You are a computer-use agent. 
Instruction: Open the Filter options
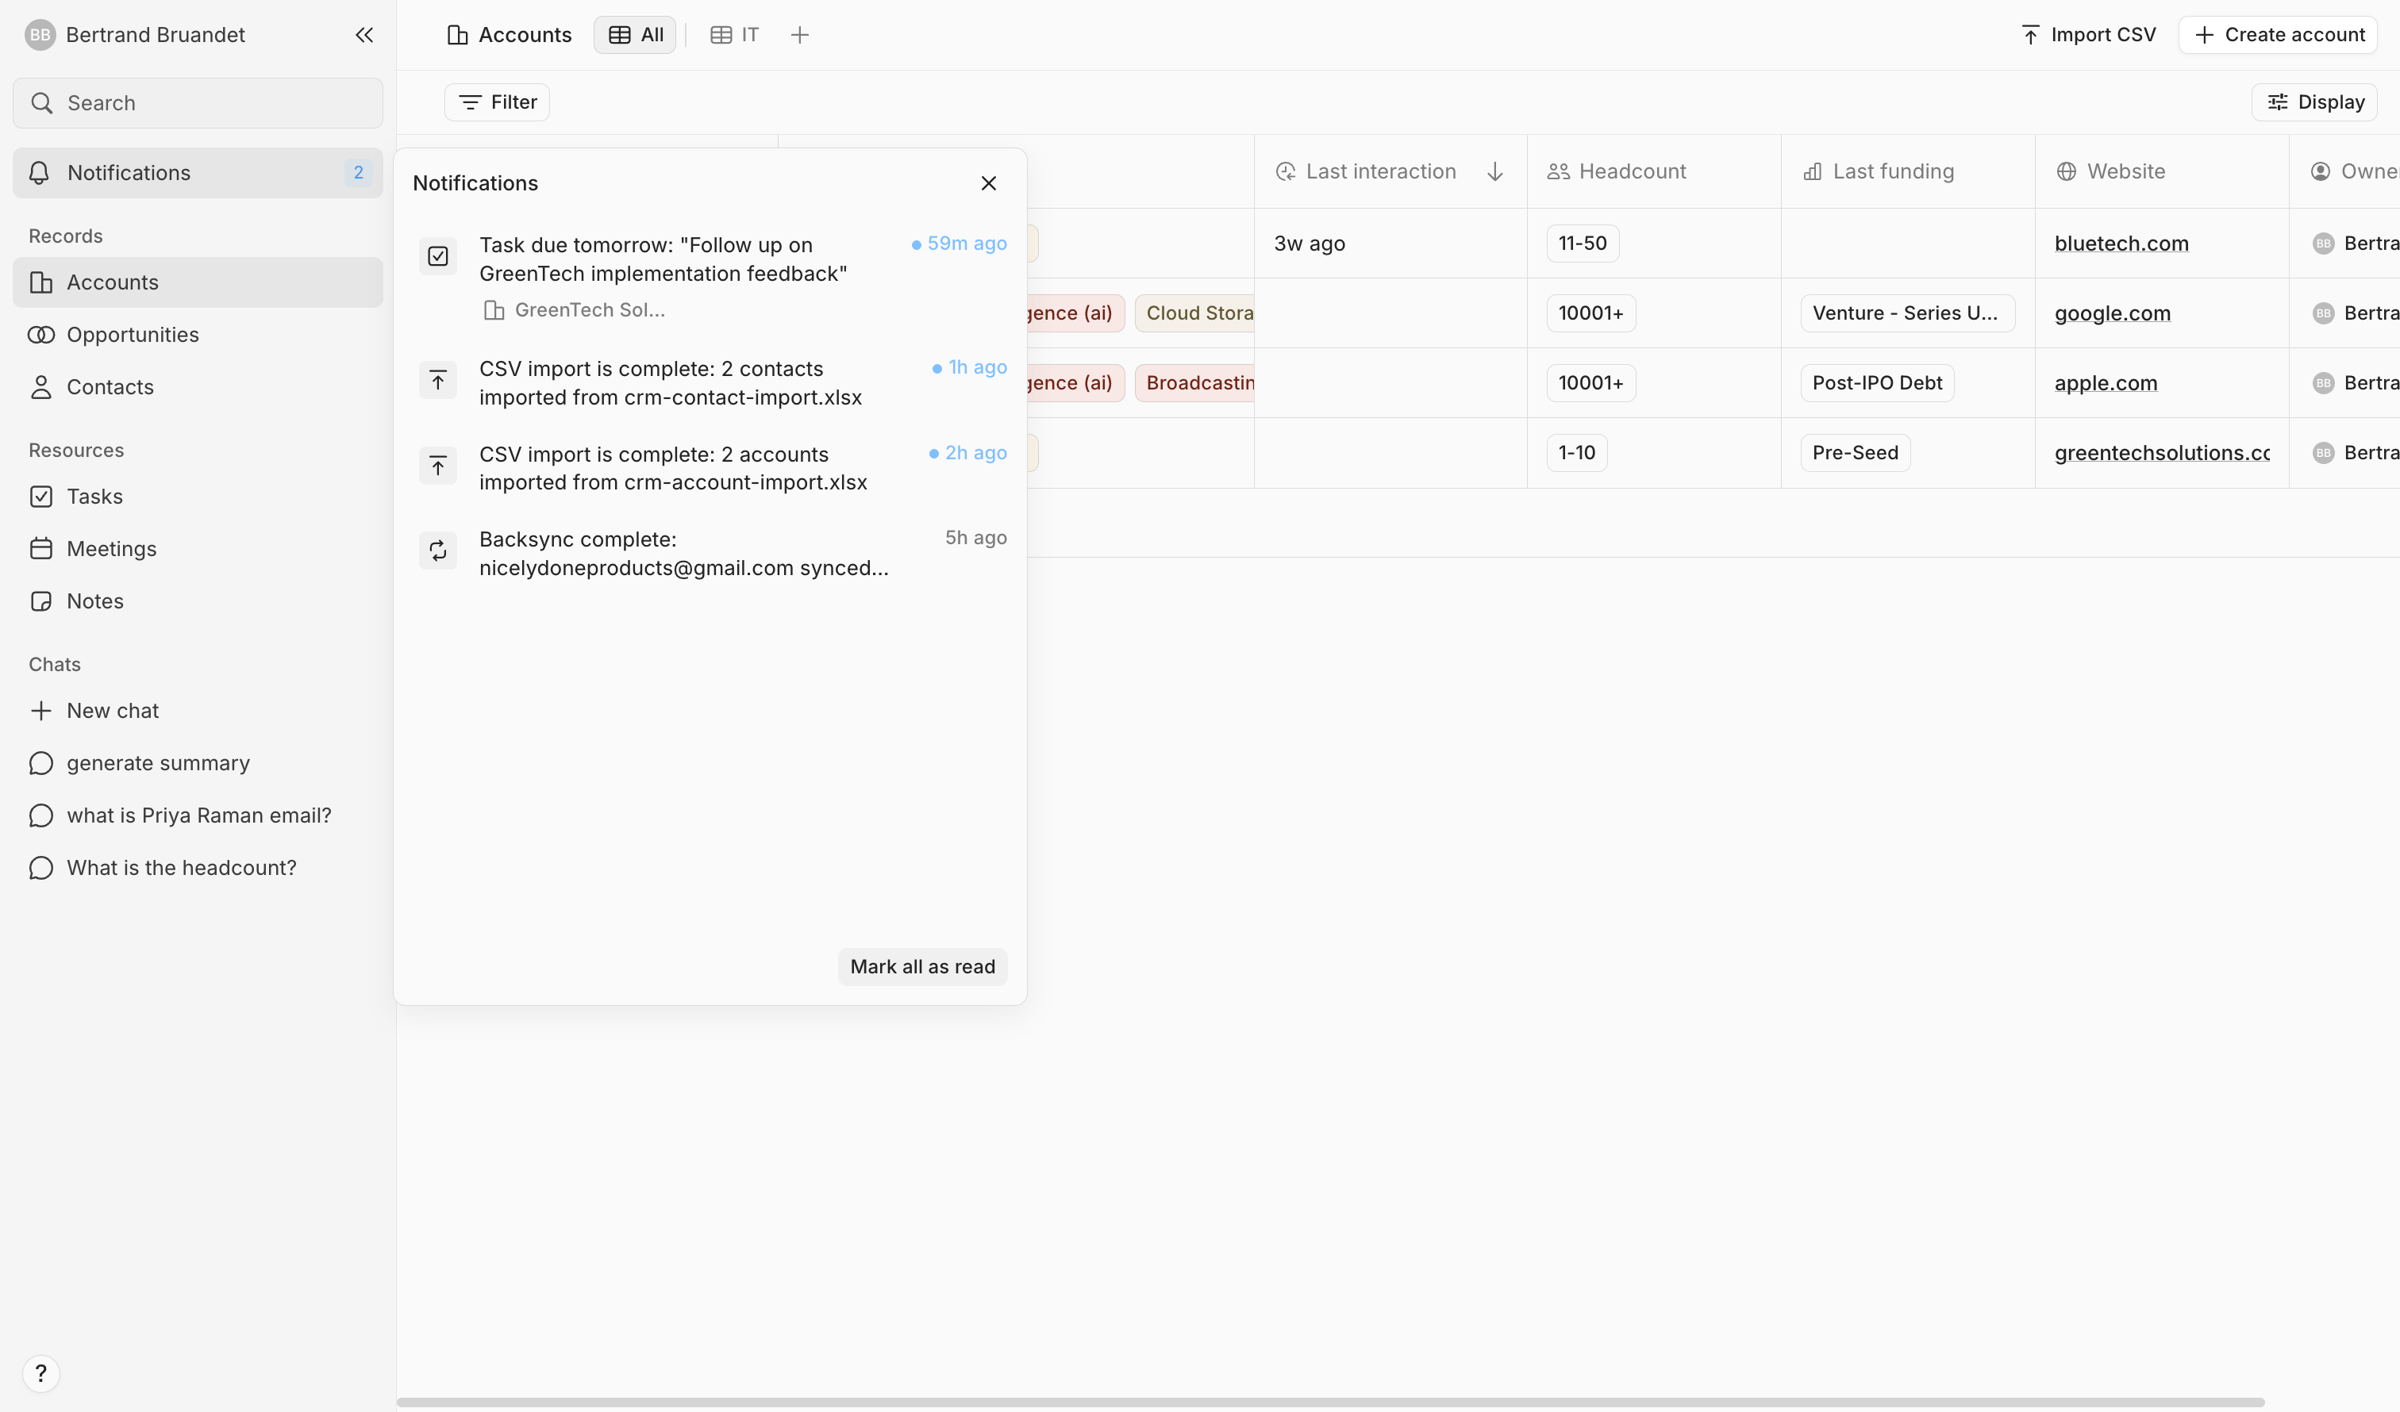(497, 102)
